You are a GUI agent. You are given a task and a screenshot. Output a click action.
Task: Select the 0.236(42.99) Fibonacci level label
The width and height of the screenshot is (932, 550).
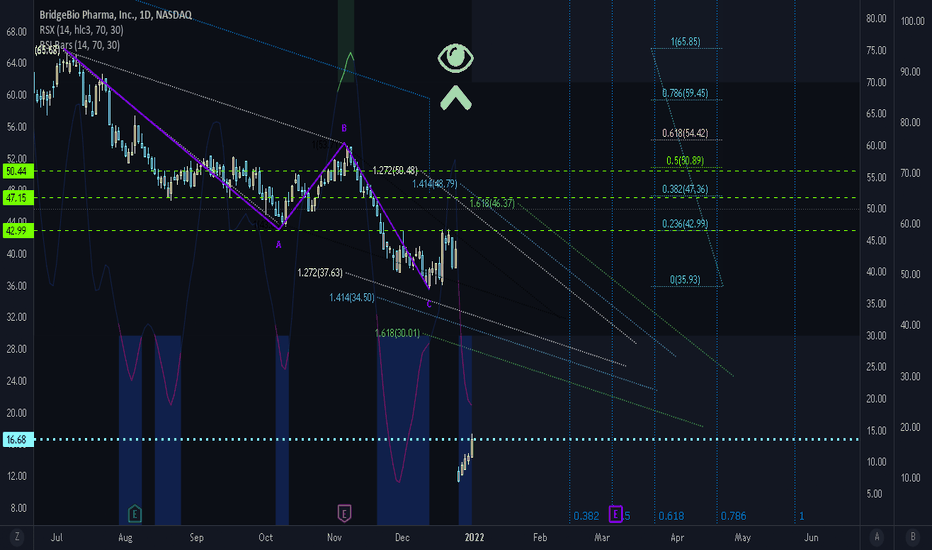click(x=685, y=224)
